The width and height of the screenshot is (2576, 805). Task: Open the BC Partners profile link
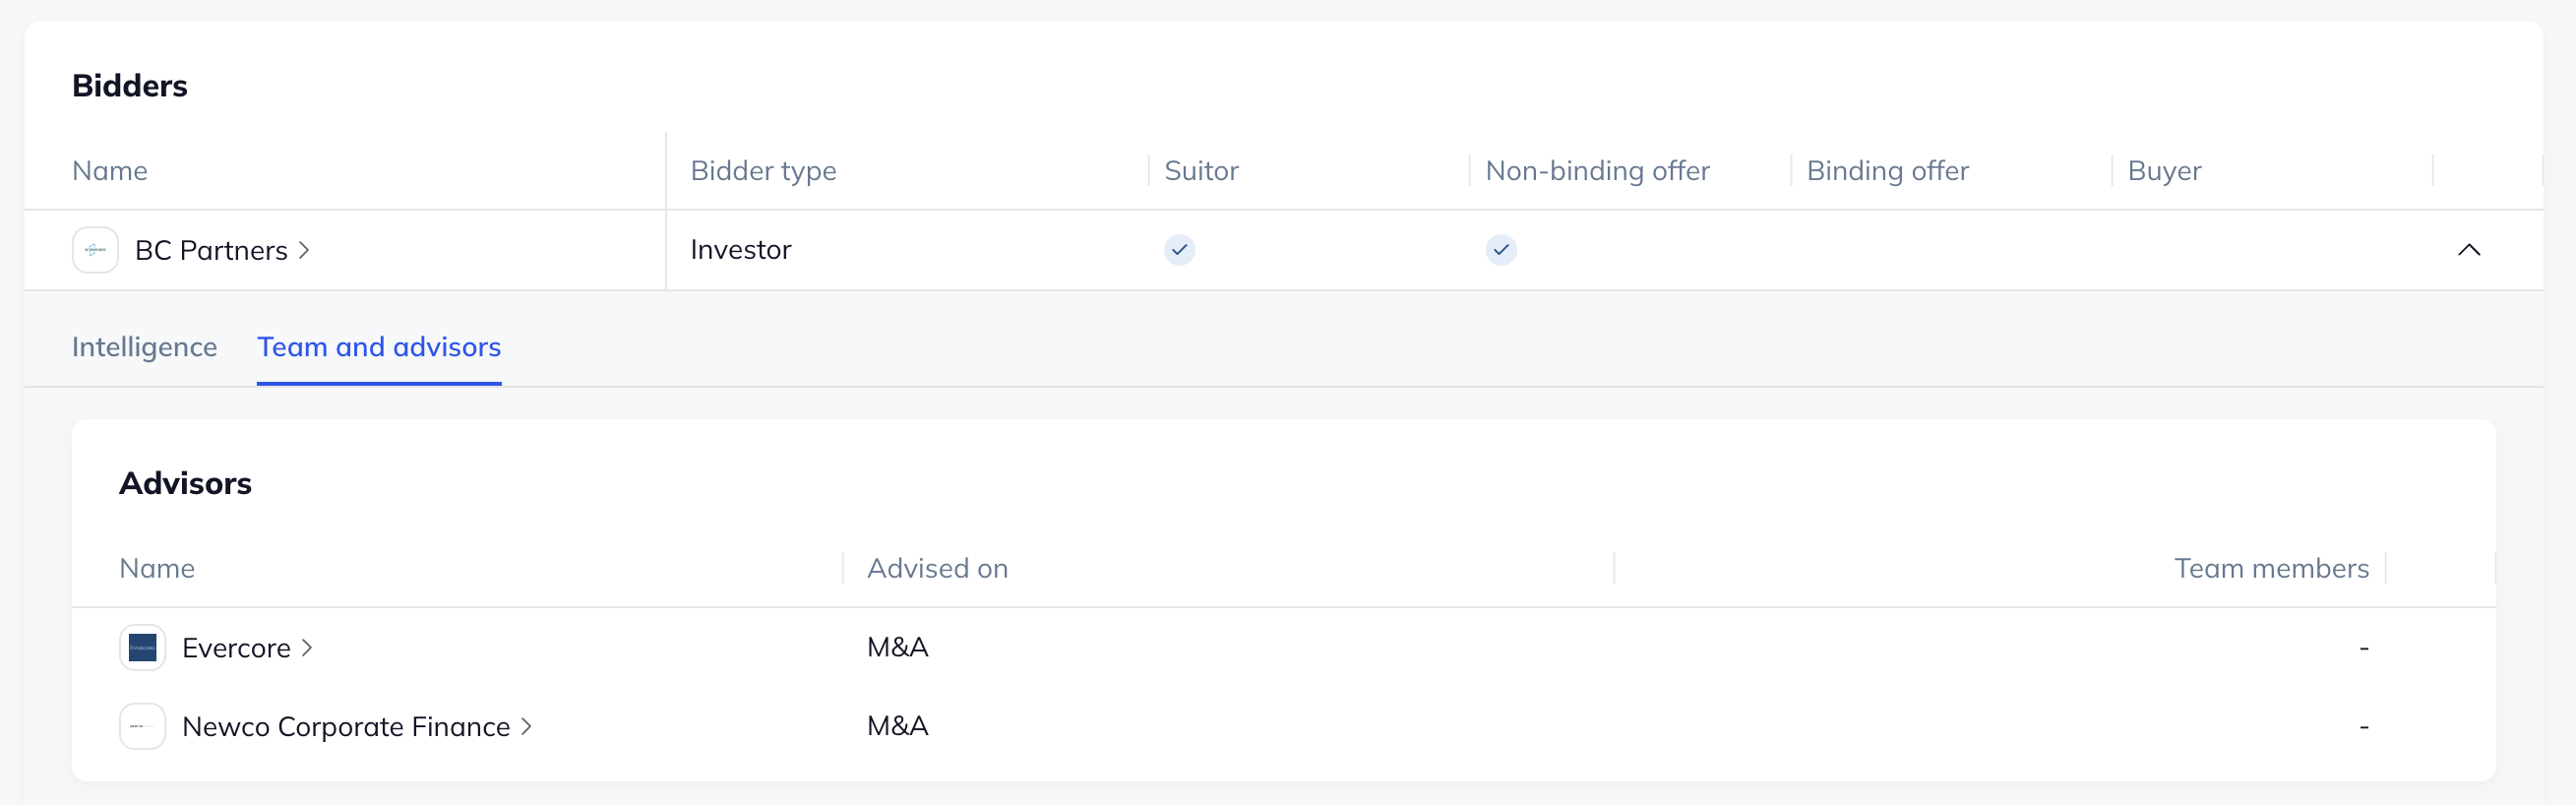point(211,250)
